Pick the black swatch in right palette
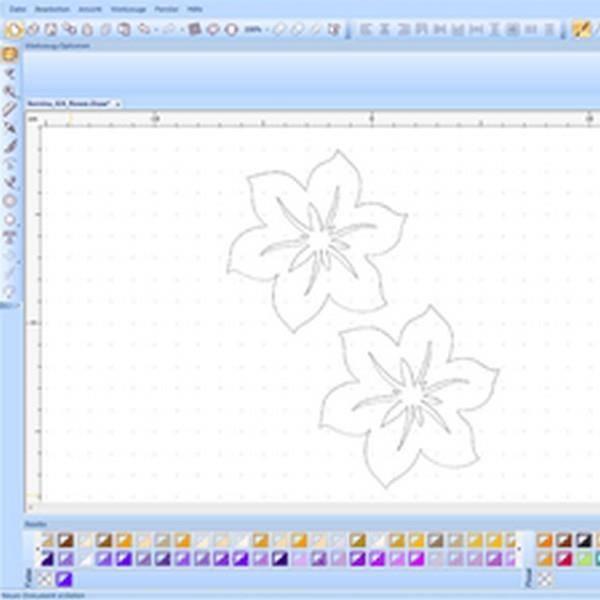Image resolution: width=600 pixels, height=600 pixels. pos(584,540)
